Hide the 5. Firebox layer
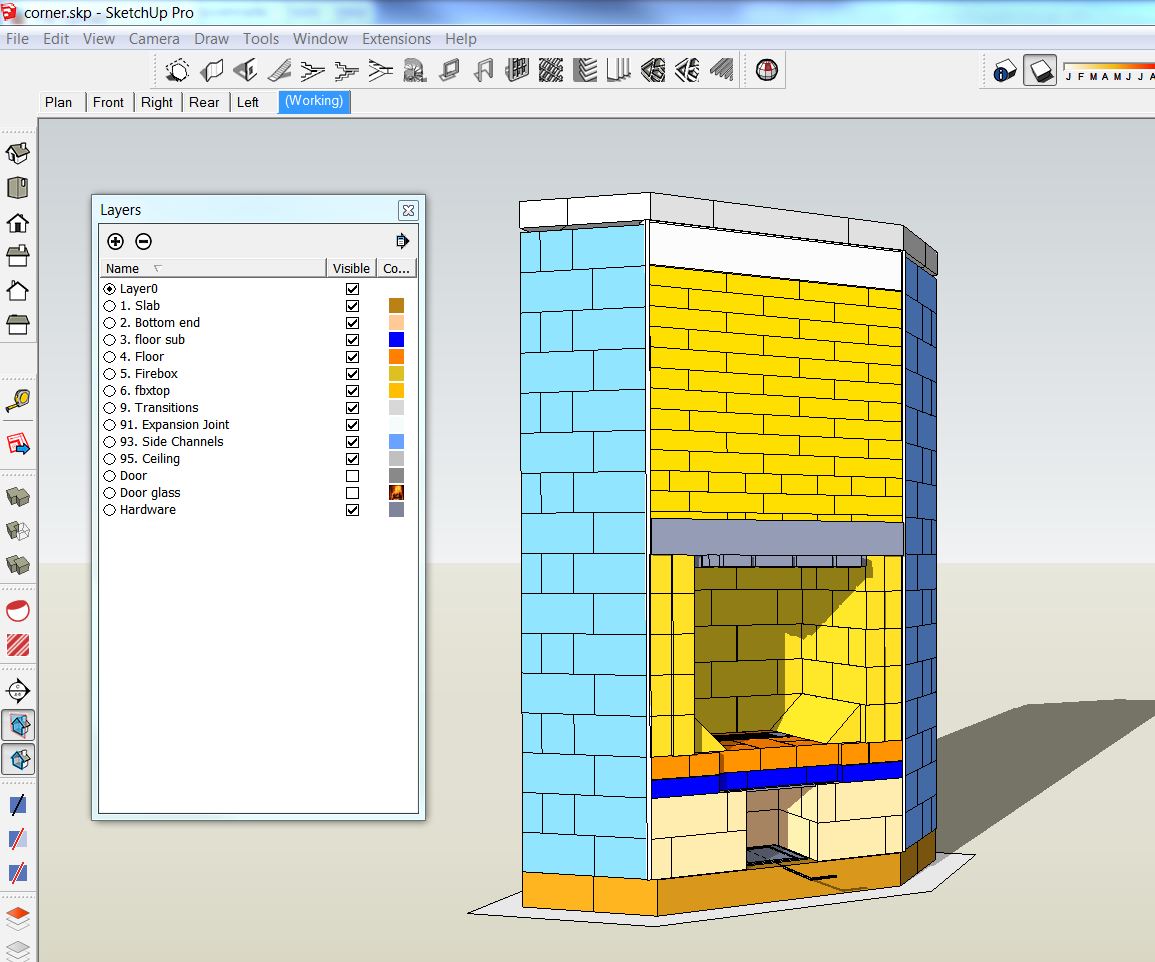Screen dimensions: 1155x962 [x=352, y=374]
